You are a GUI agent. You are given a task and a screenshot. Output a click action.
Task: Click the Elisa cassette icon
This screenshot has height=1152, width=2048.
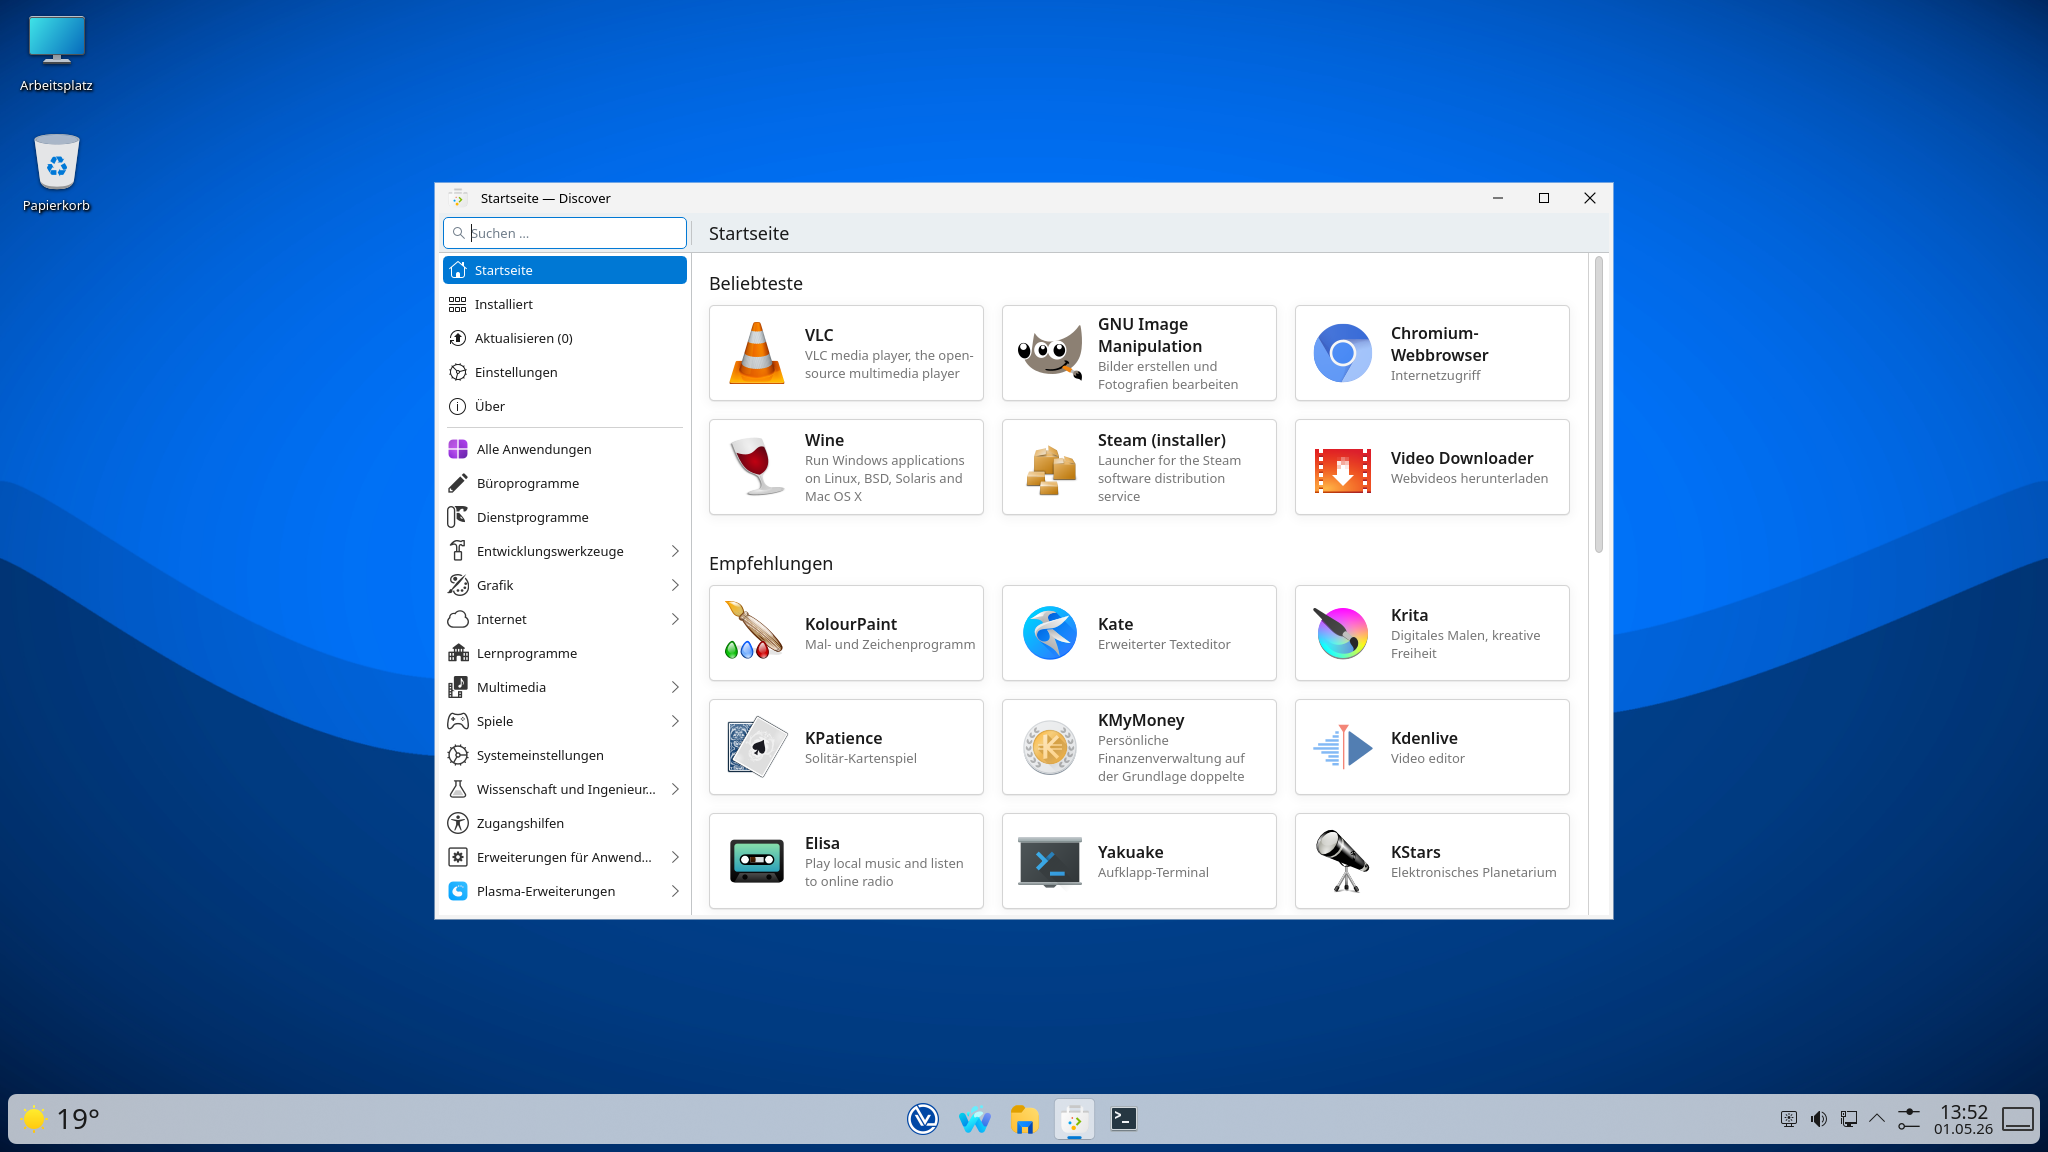pos(757,861)
